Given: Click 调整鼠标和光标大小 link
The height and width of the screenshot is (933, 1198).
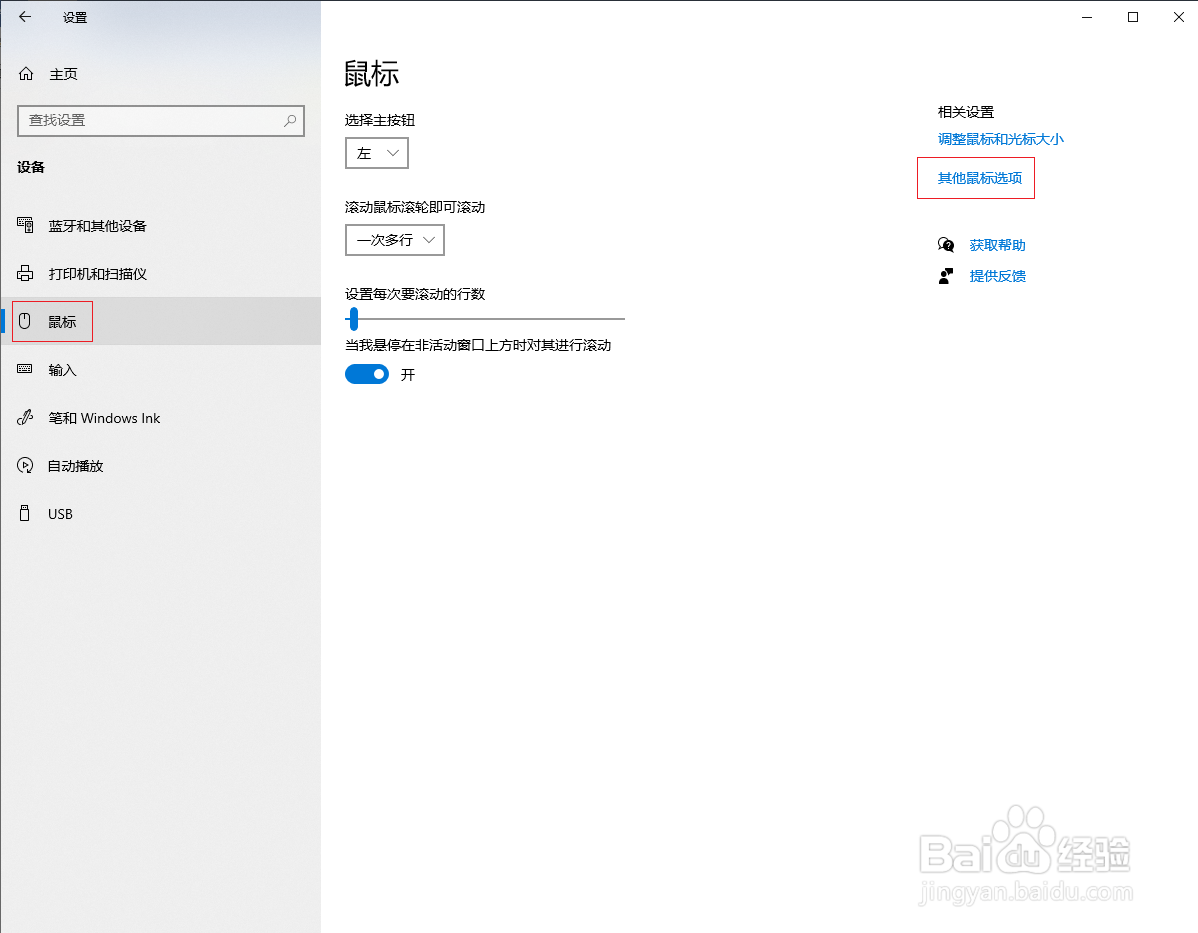Looking at the screenshot, I should coord(1002,139).
